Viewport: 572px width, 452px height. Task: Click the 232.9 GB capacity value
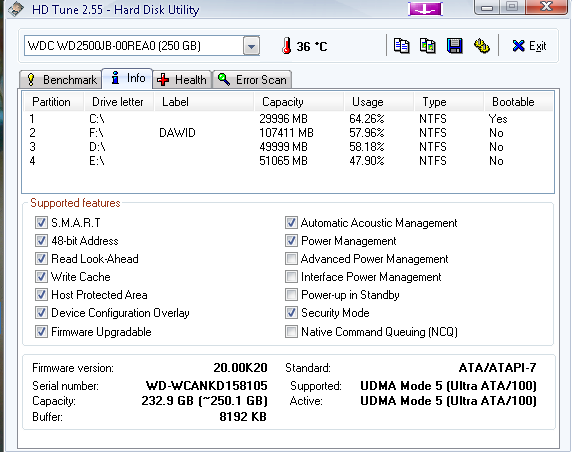point(204,401)
